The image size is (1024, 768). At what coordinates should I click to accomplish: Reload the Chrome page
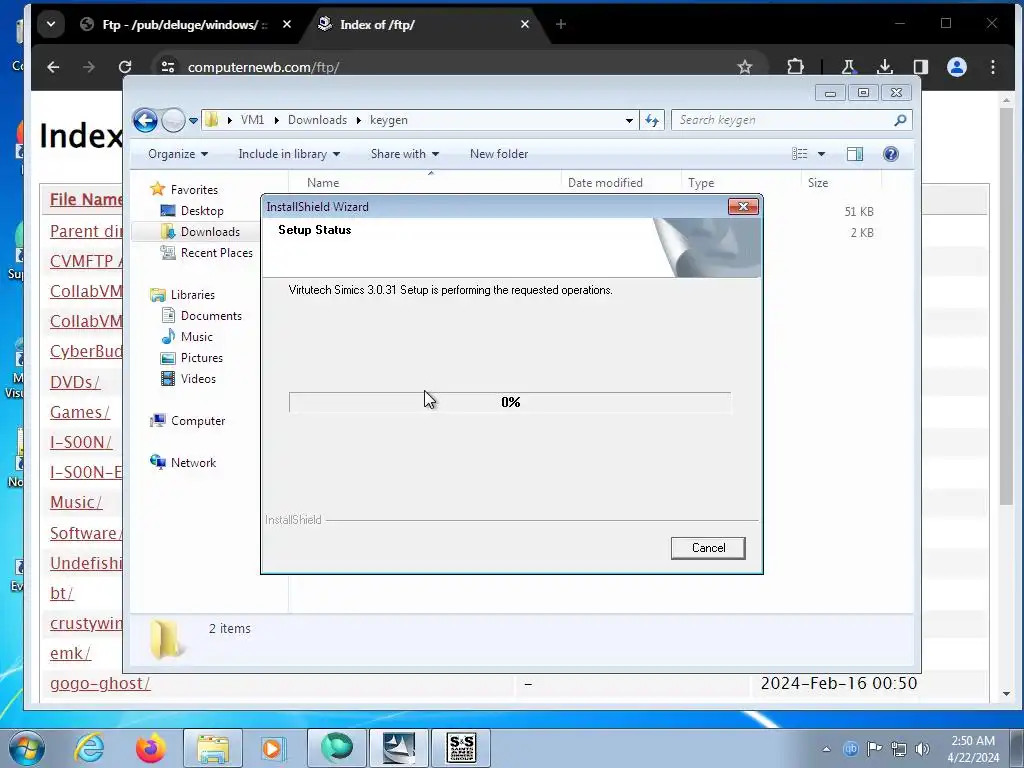(x=125, y=67)
